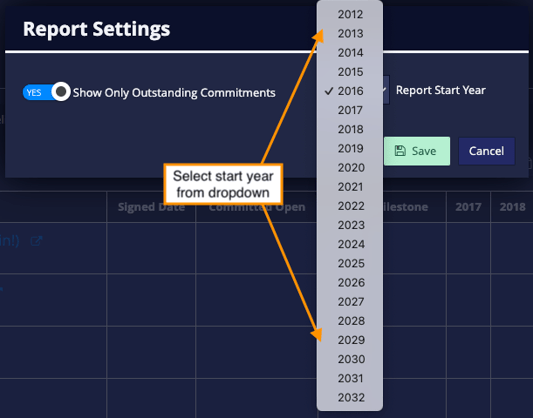Click the Save button
The image size is (533, 418).
tap(417, 151)
